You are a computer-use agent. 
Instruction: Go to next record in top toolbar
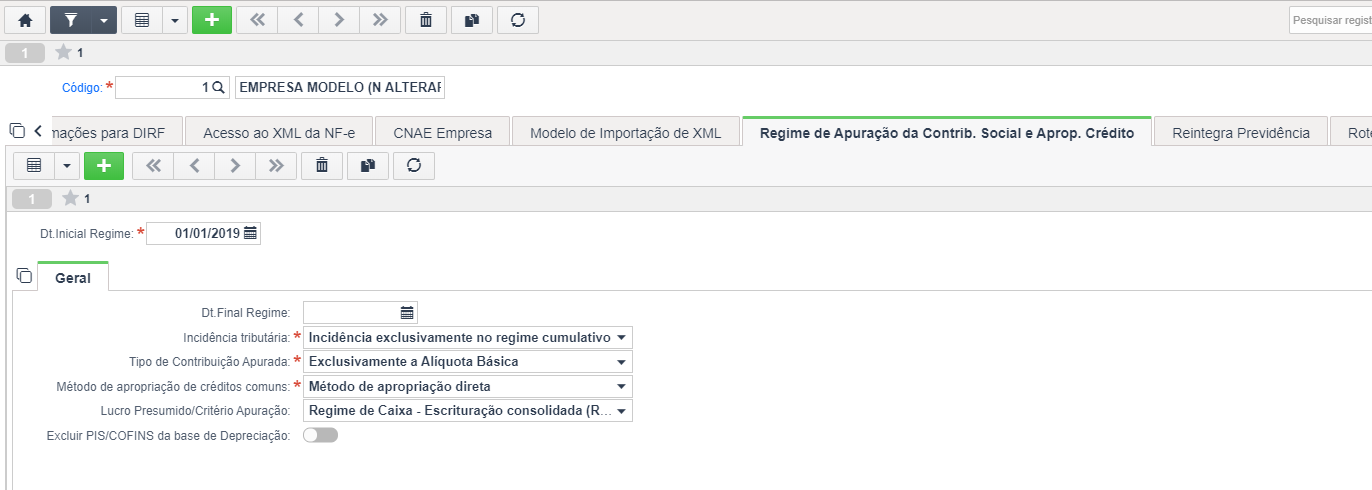(338, 20)
